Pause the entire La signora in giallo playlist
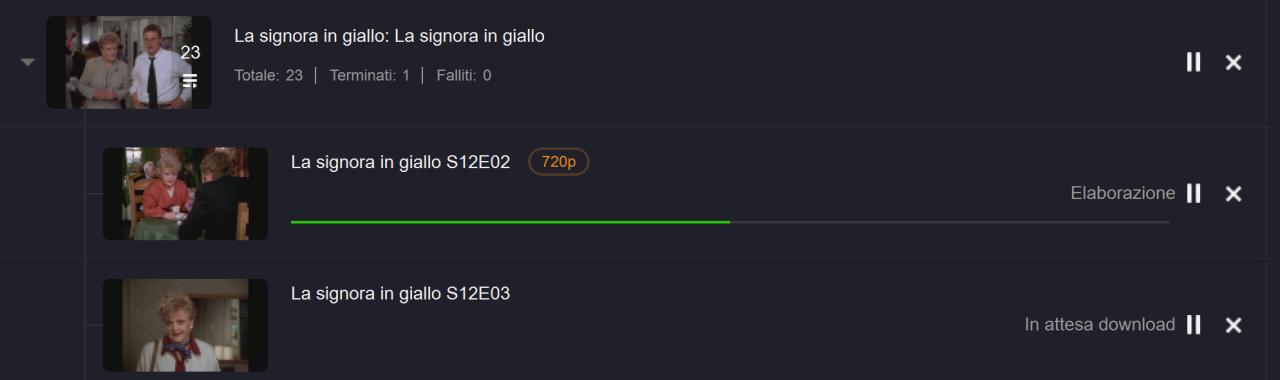 (1193, 62)
